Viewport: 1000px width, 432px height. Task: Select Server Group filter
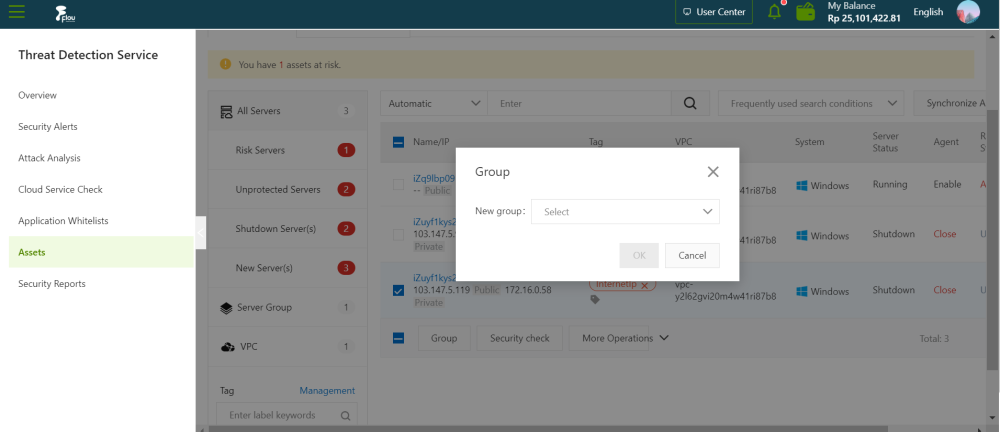(288, 308)
